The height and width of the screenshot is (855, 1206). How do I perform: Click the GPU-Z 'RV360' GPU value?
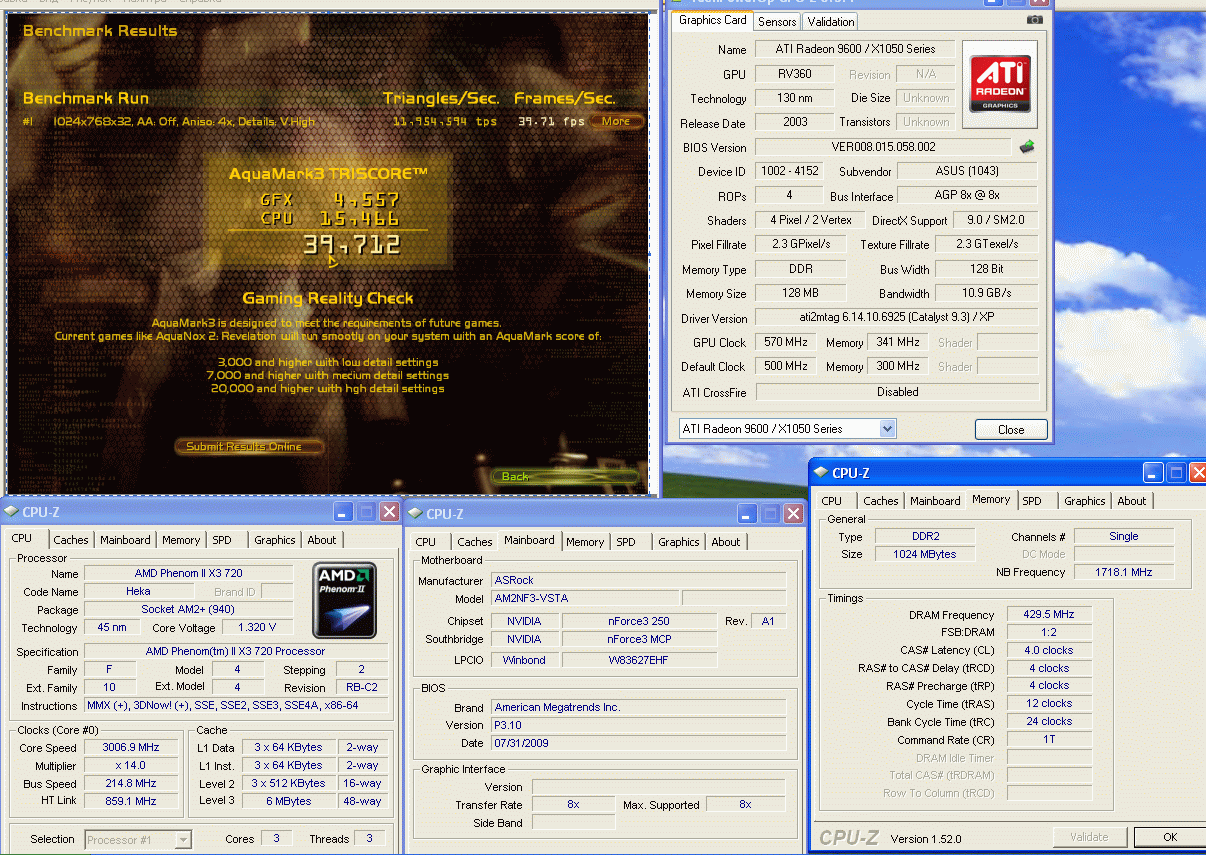coord(795,74)
